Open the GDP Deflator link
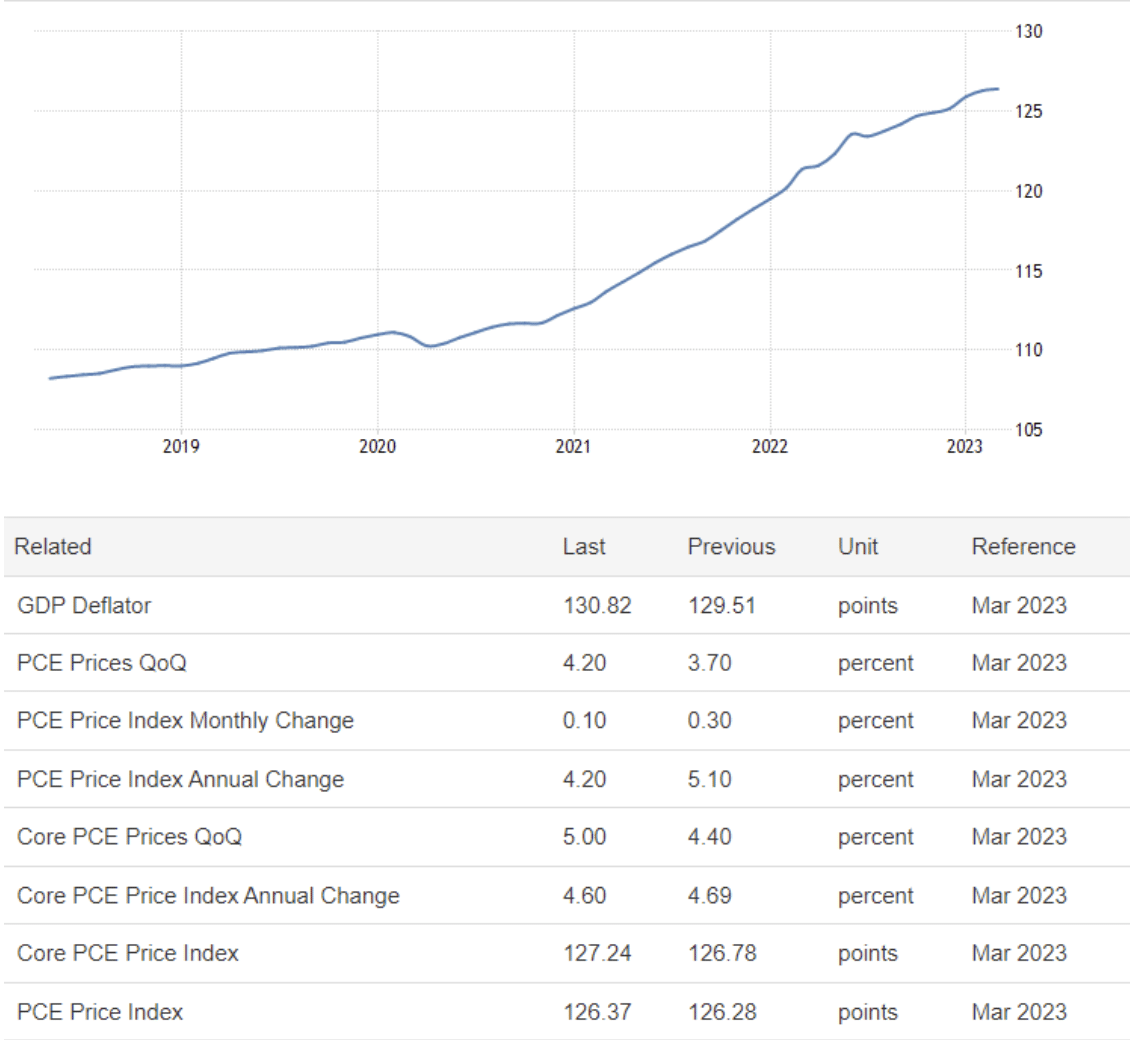1130x1040 pixels. click(84, 605)
